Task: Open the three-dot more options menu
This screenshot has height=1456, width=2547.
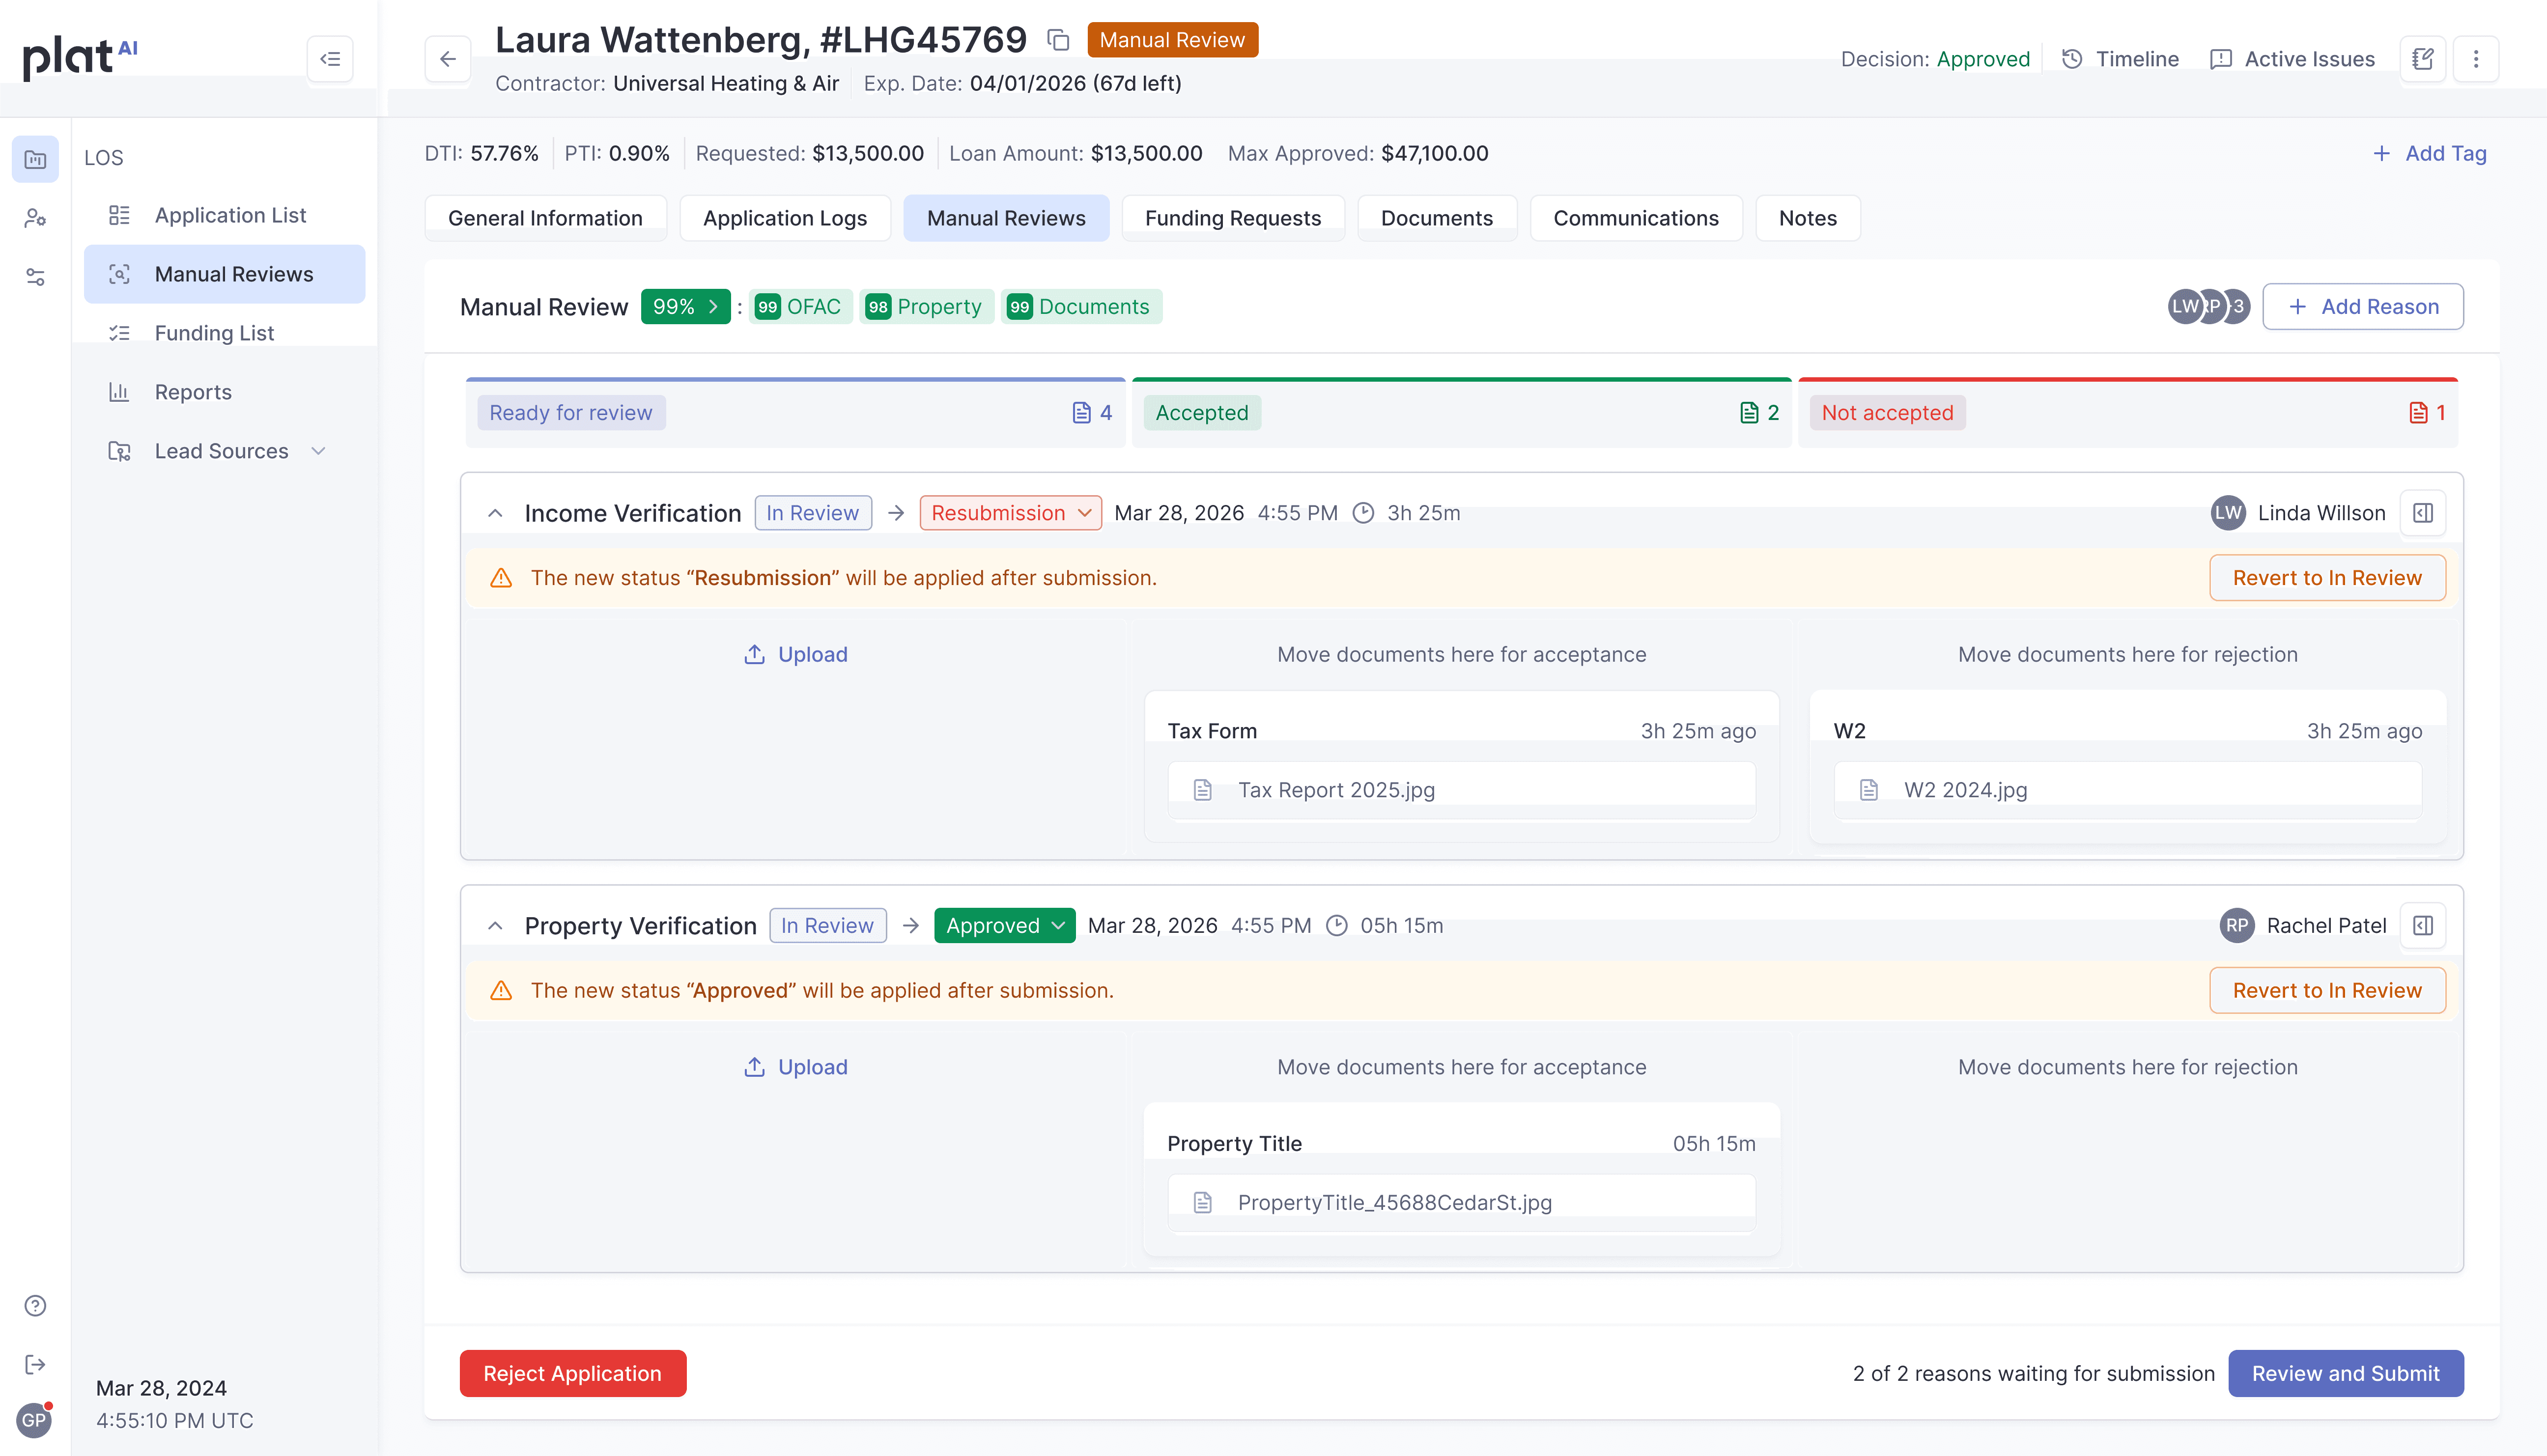Action: click(x=2476, y=59)
